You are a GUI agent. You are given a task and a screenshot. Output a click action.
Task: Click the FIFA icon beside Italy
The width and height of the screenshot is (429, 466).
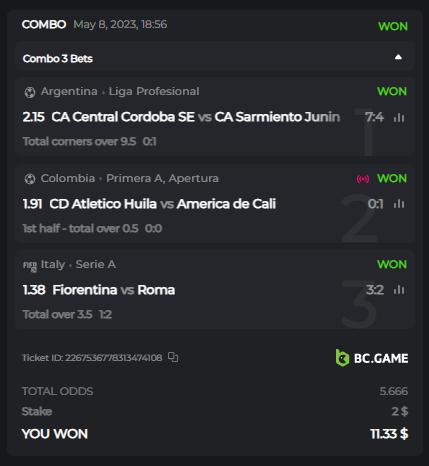click(x=30, y=266)
